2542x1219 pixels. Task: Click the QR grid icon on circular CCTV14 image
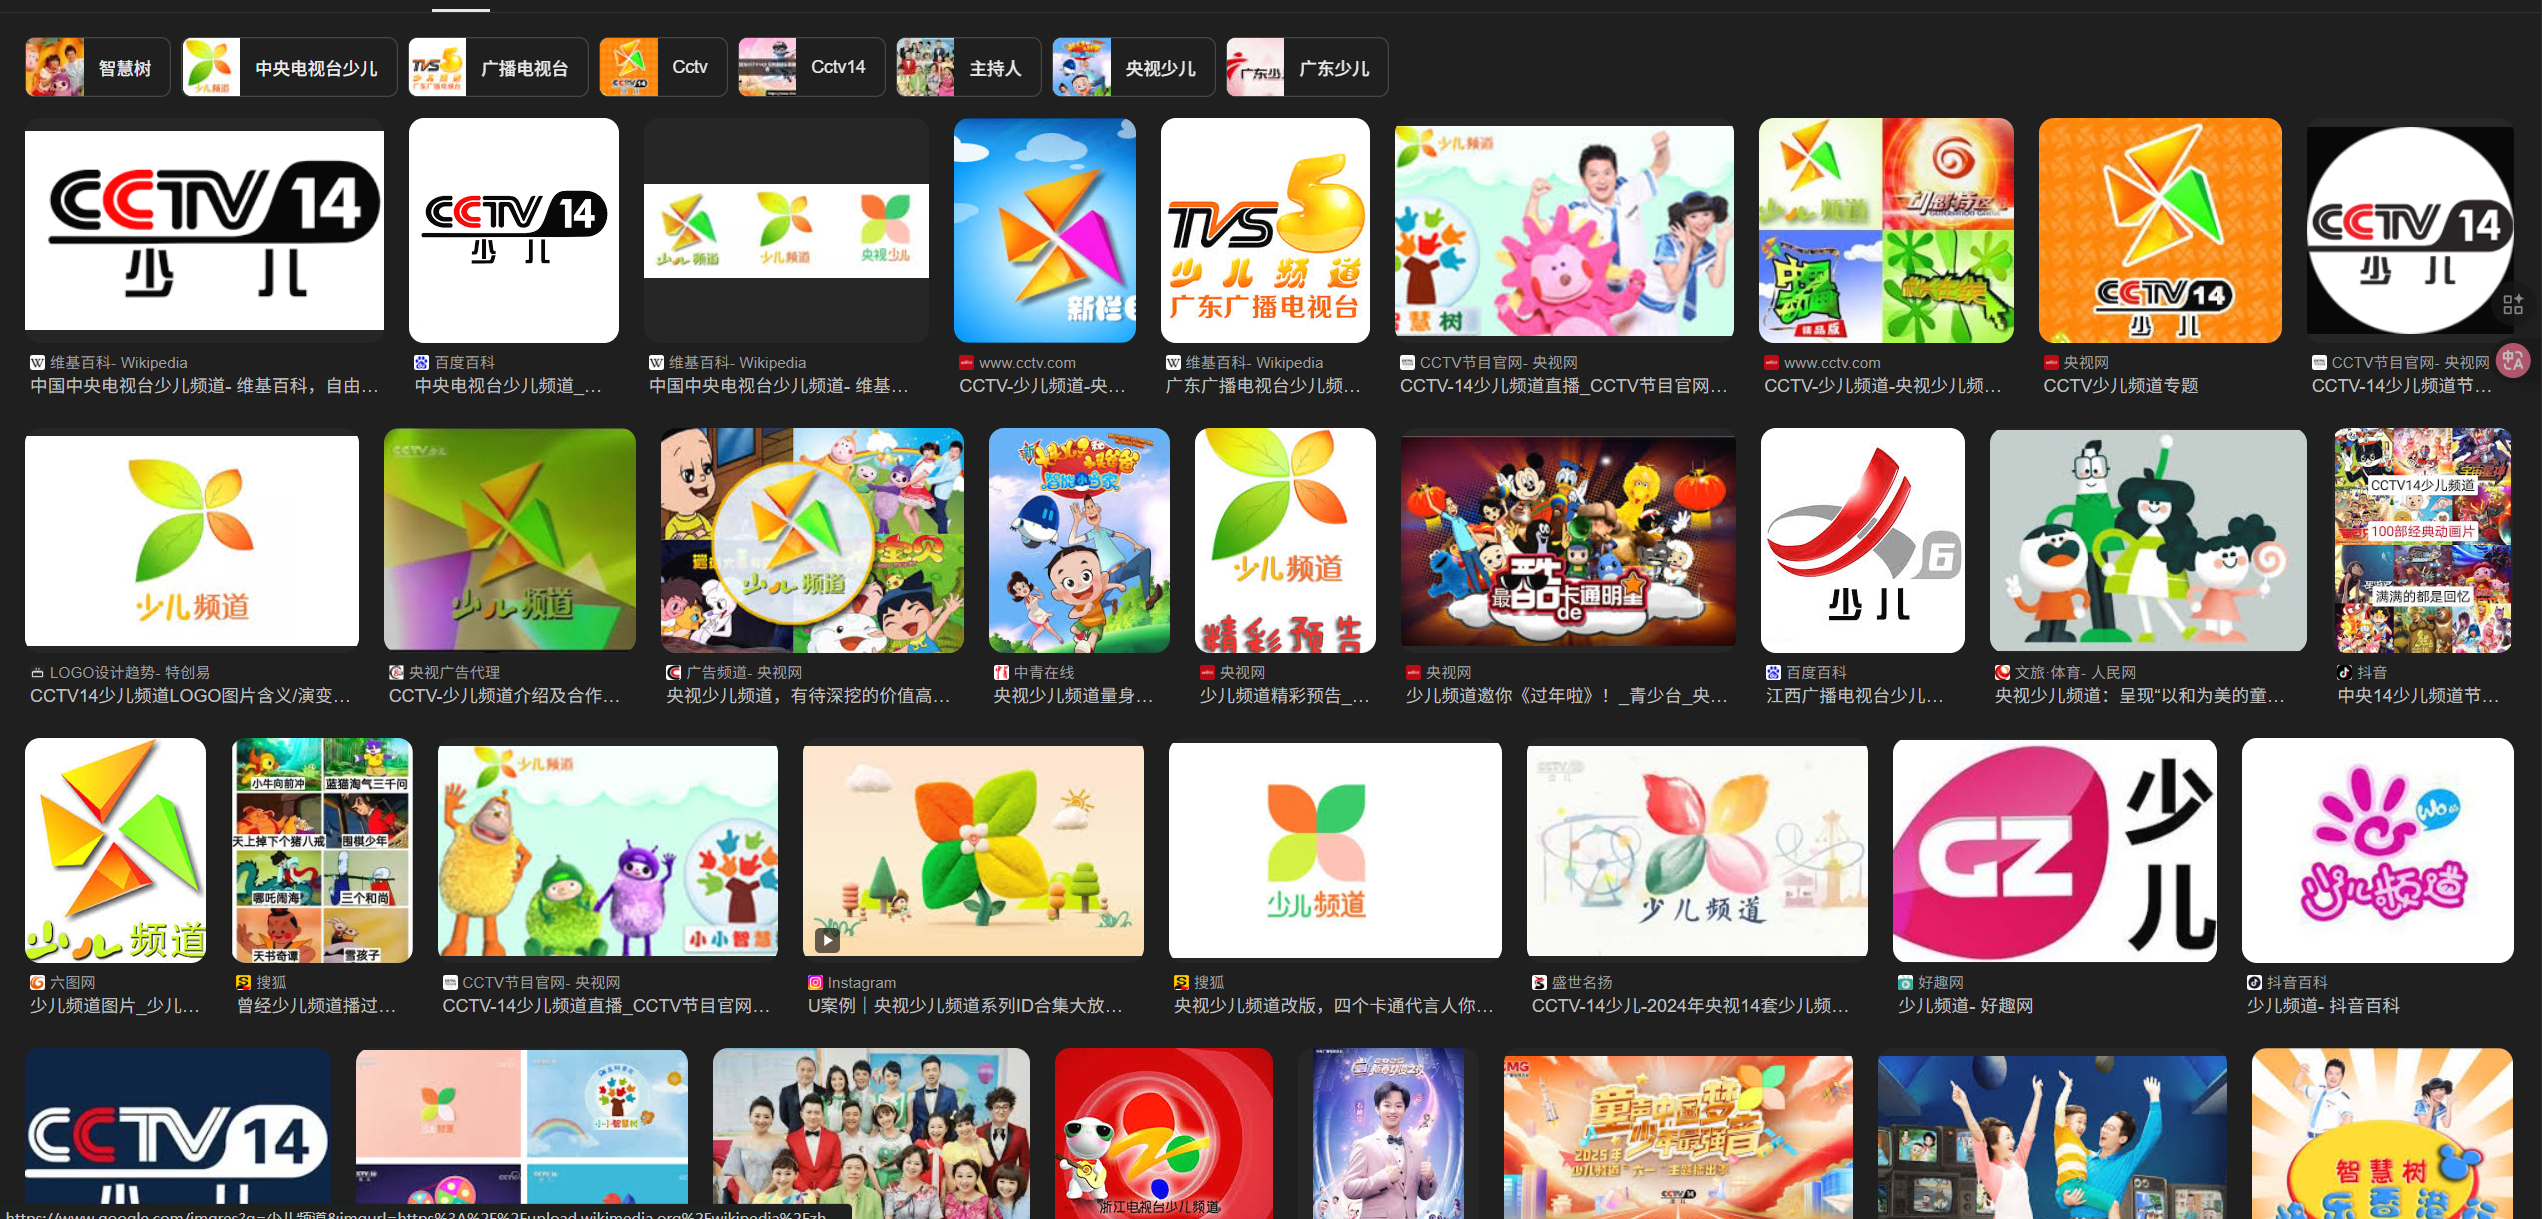pyautogui.click(x=2512, y=305)
